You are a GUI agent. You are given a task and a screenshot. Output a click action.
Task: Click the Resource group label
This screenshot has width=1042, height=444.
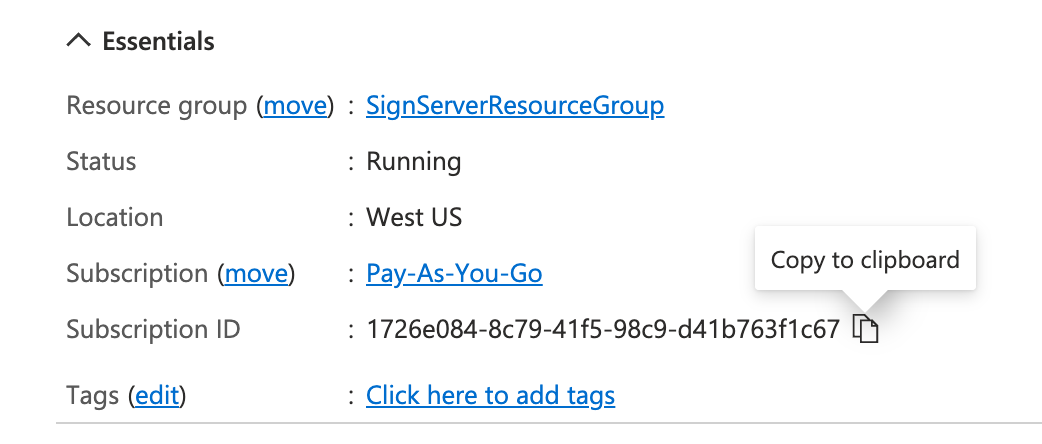pos(156,105)
